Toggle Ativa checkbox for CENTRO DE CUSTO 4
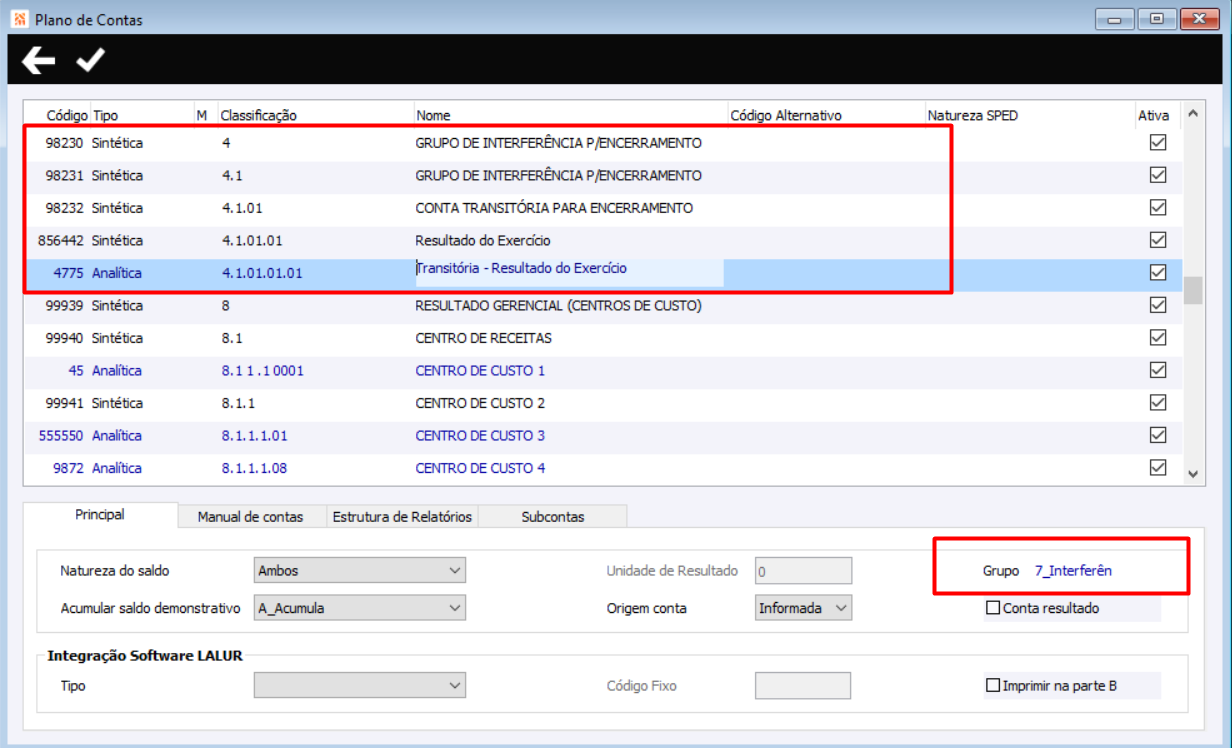The height and width of the screenshot is (748, 1232). pos(1158,468)
